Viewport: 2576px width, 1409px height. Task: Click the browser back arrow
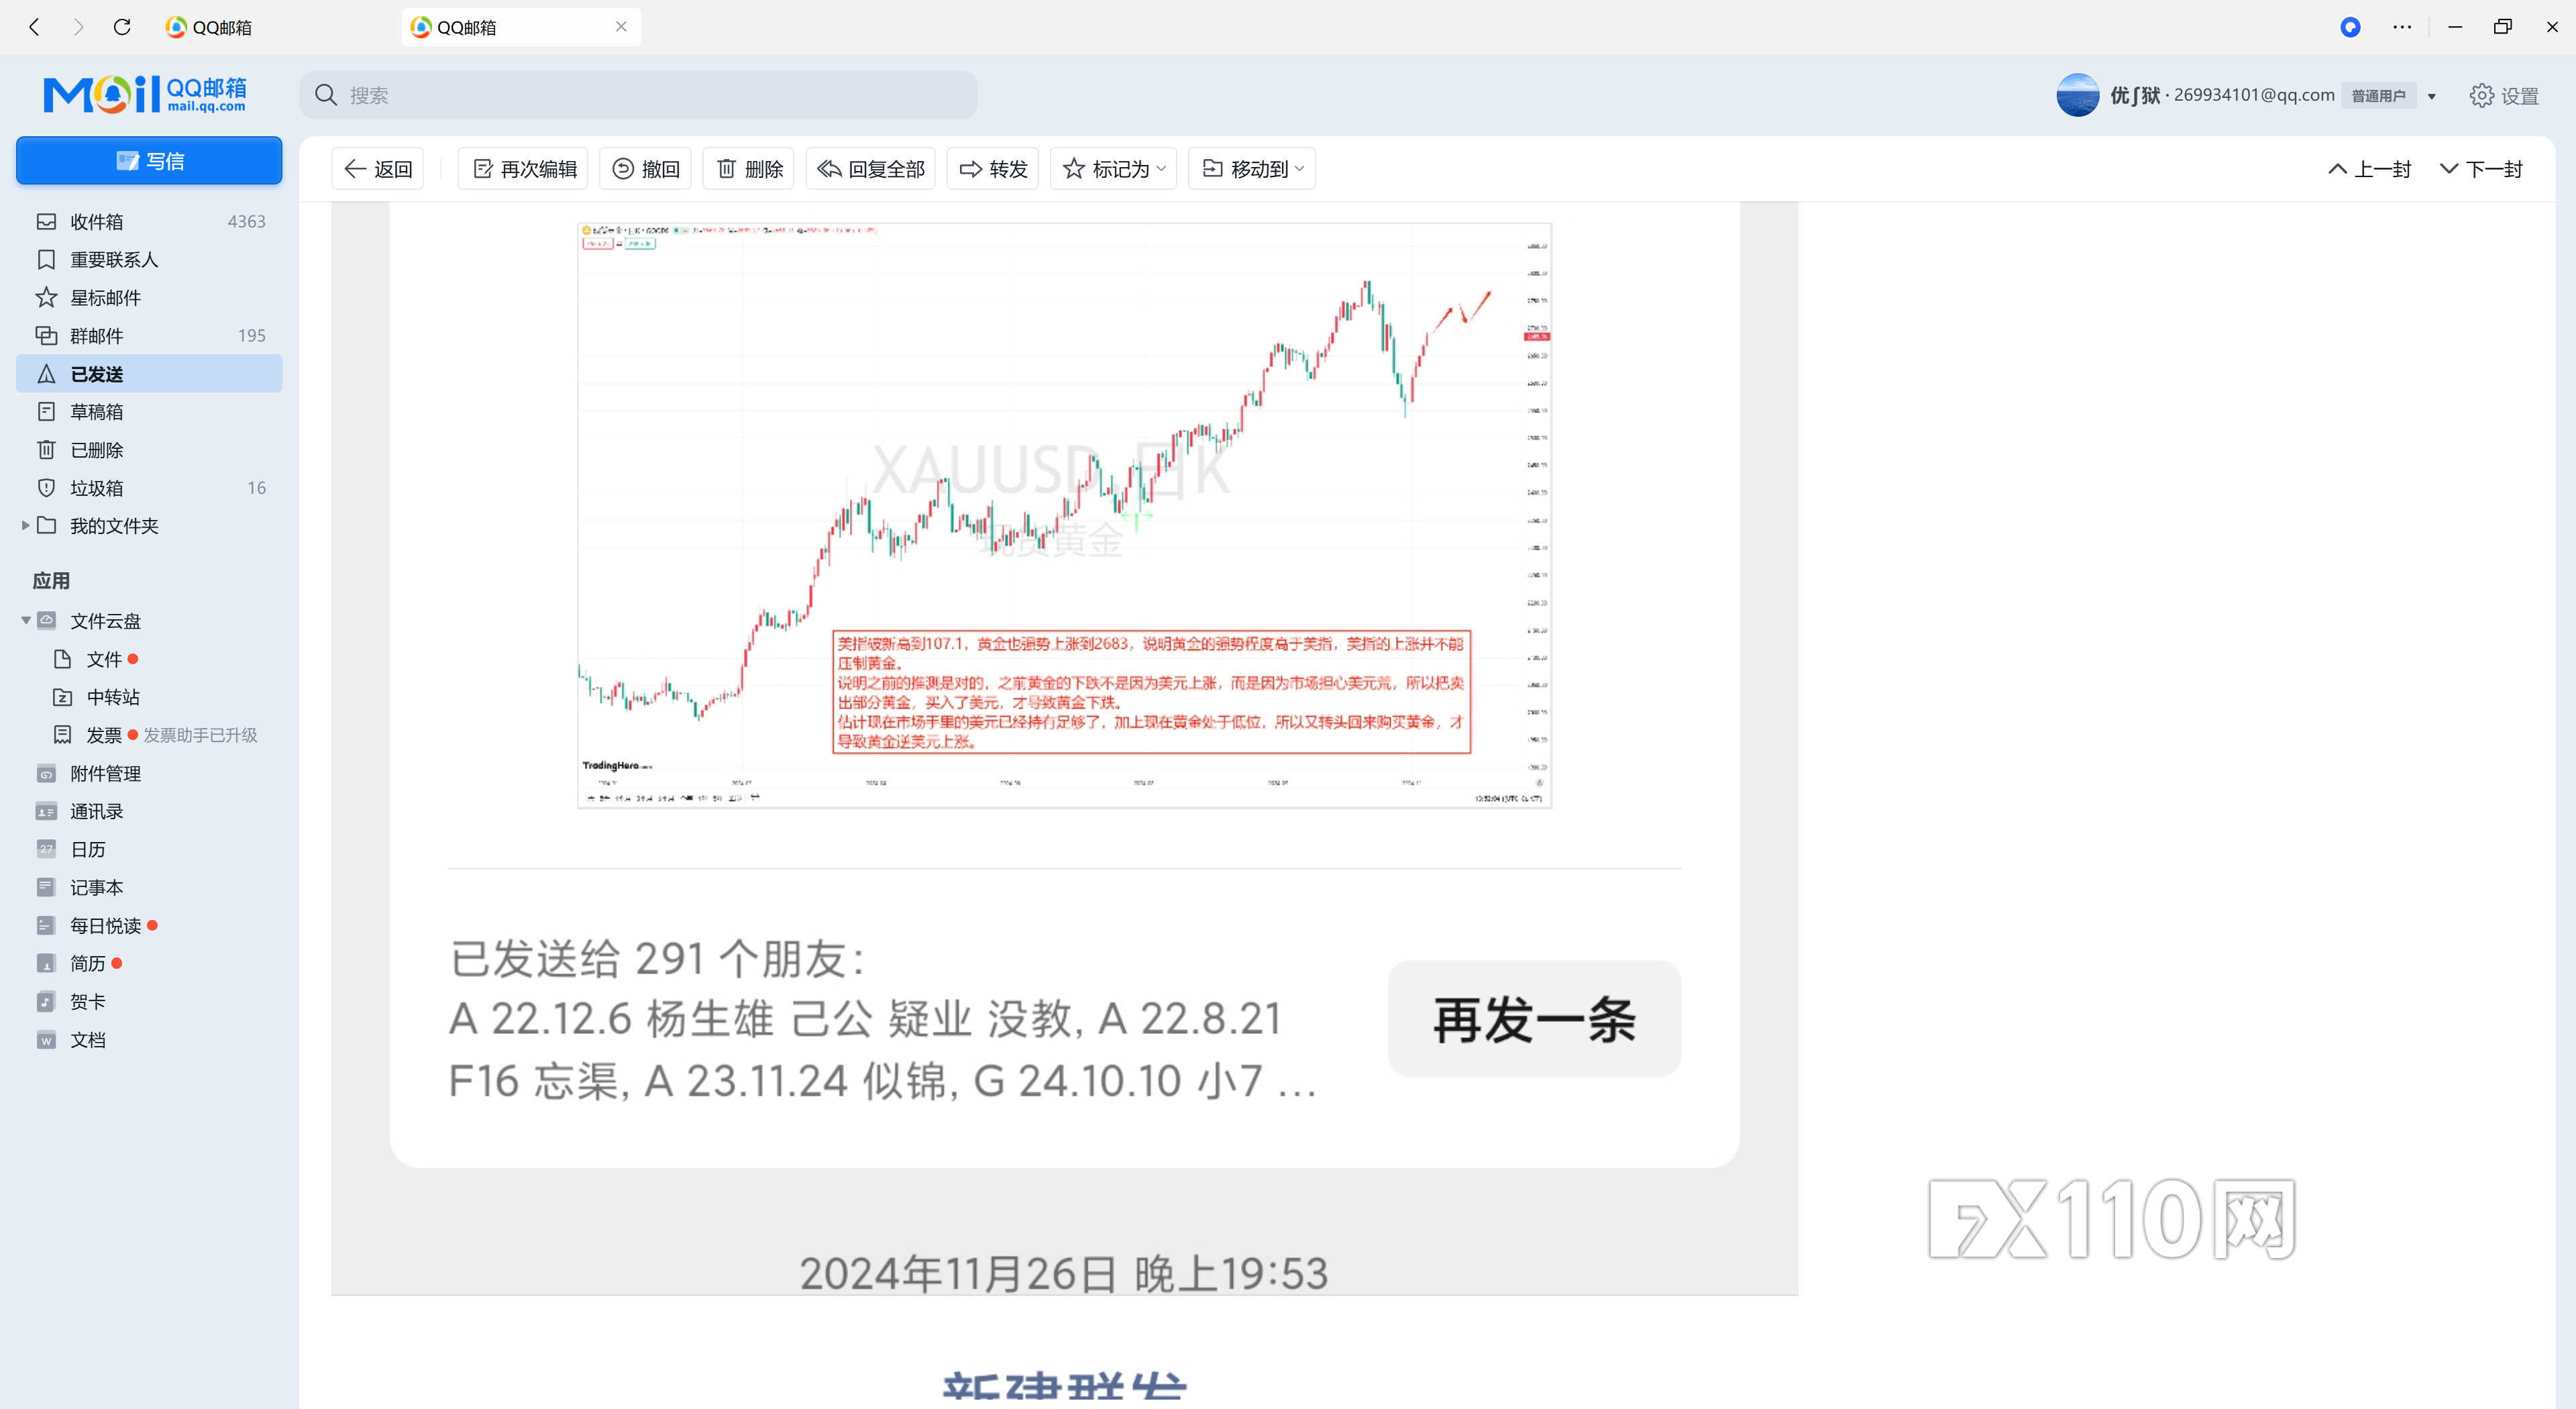pyautogui.click(x=35, y=27)
